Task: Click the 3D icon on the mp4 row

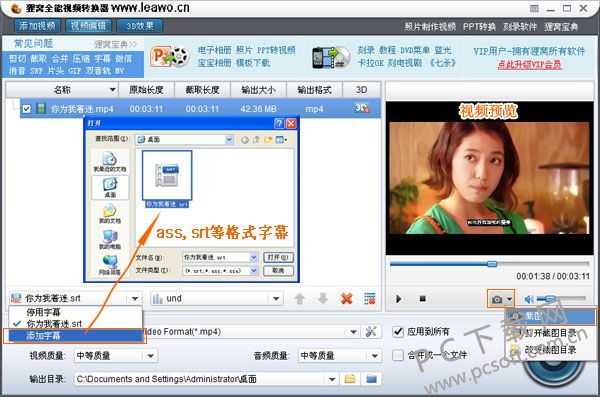Action: pyautogui.click(x=362, y=108)
